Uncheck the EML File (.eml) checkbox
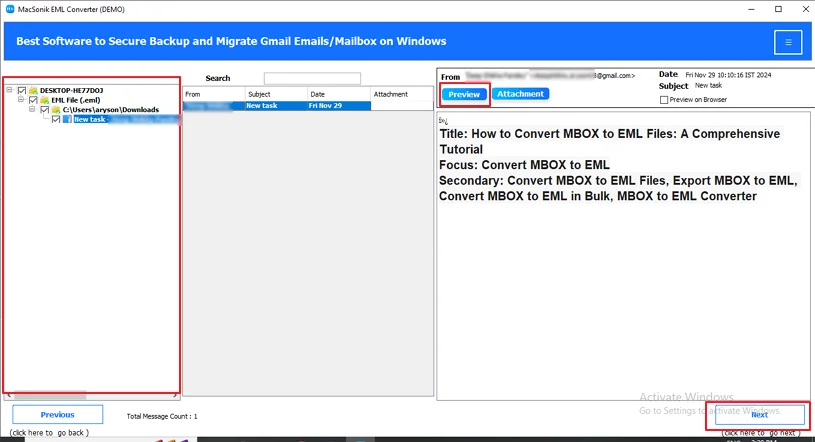The width and height of the screenshot is (815, 442). 33,100
